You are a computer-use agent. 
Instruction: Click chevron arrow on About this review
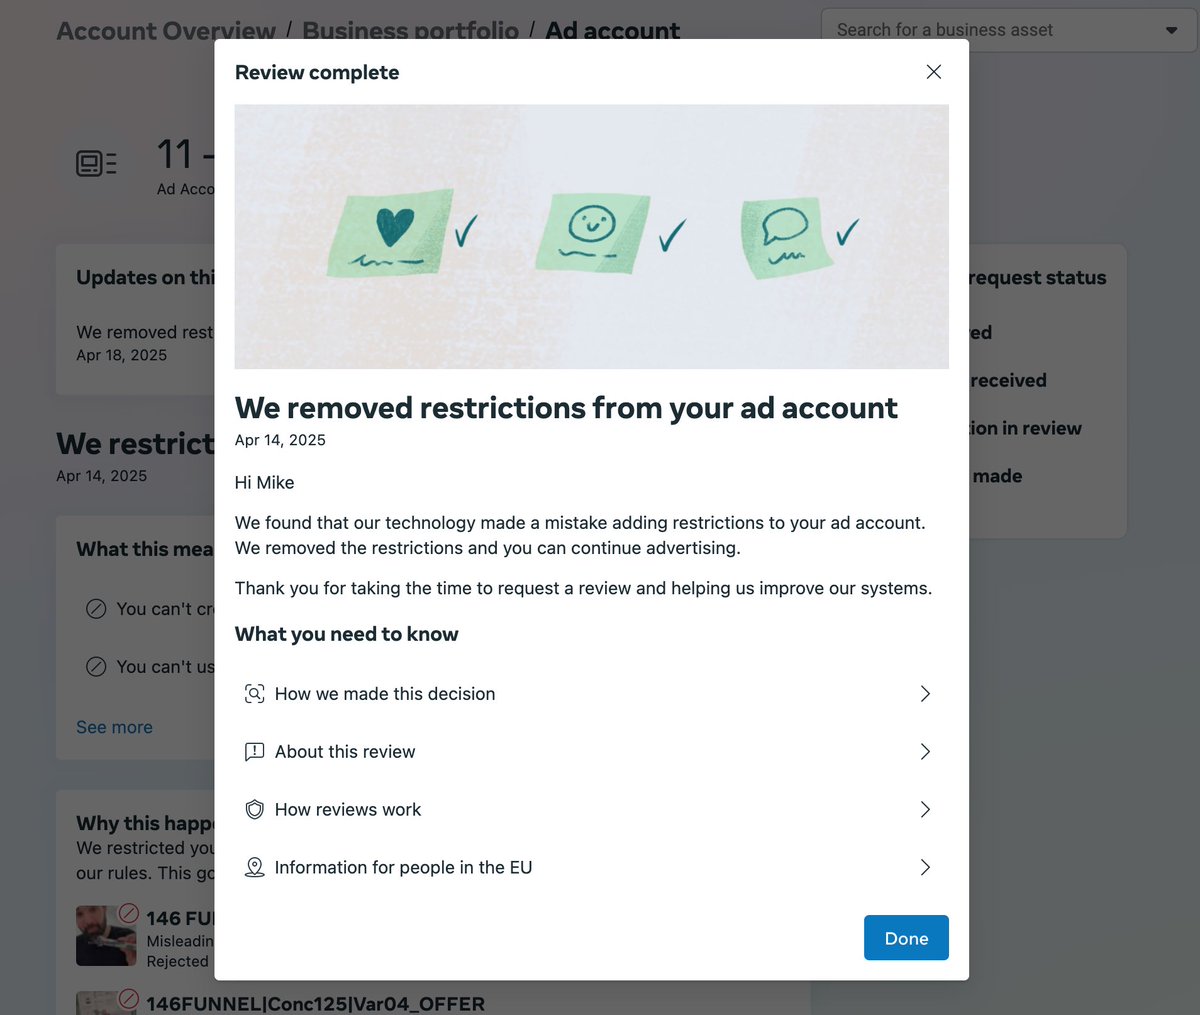pyautogui.click(x=925, y=752)
